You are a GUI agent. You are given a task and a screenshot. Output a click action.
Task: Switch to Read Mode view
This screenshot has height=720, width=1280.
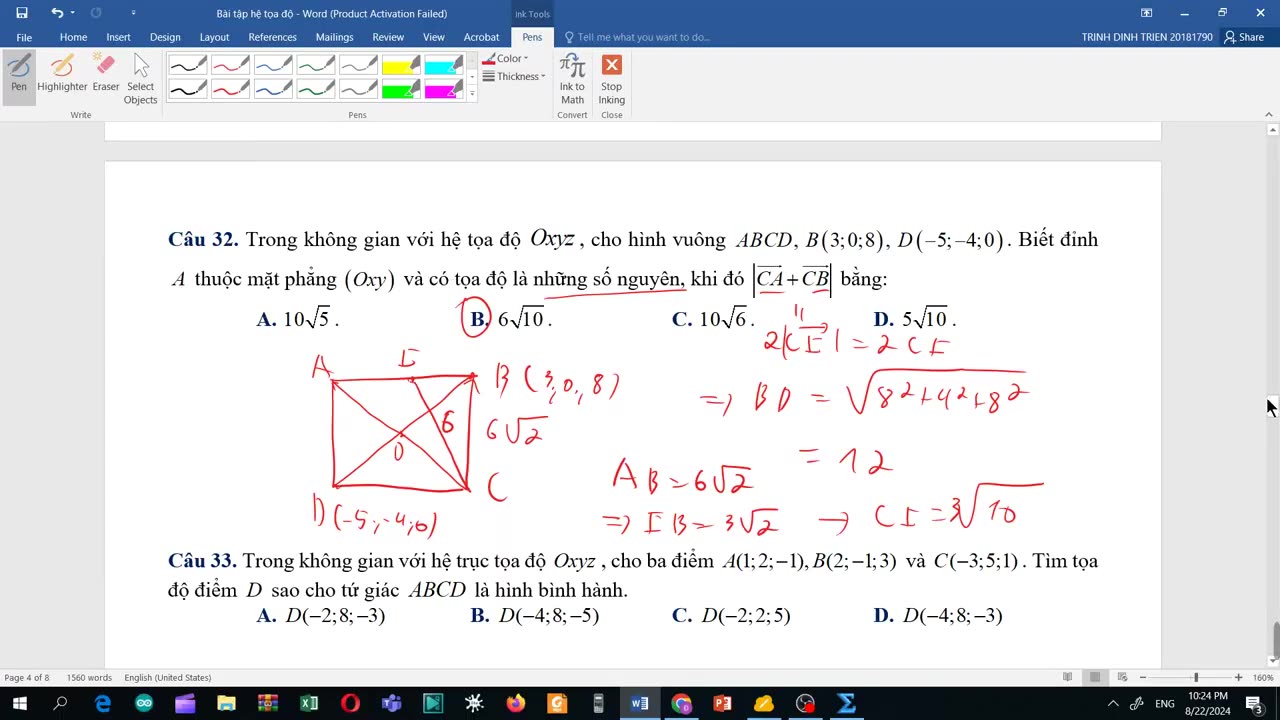1068,677
